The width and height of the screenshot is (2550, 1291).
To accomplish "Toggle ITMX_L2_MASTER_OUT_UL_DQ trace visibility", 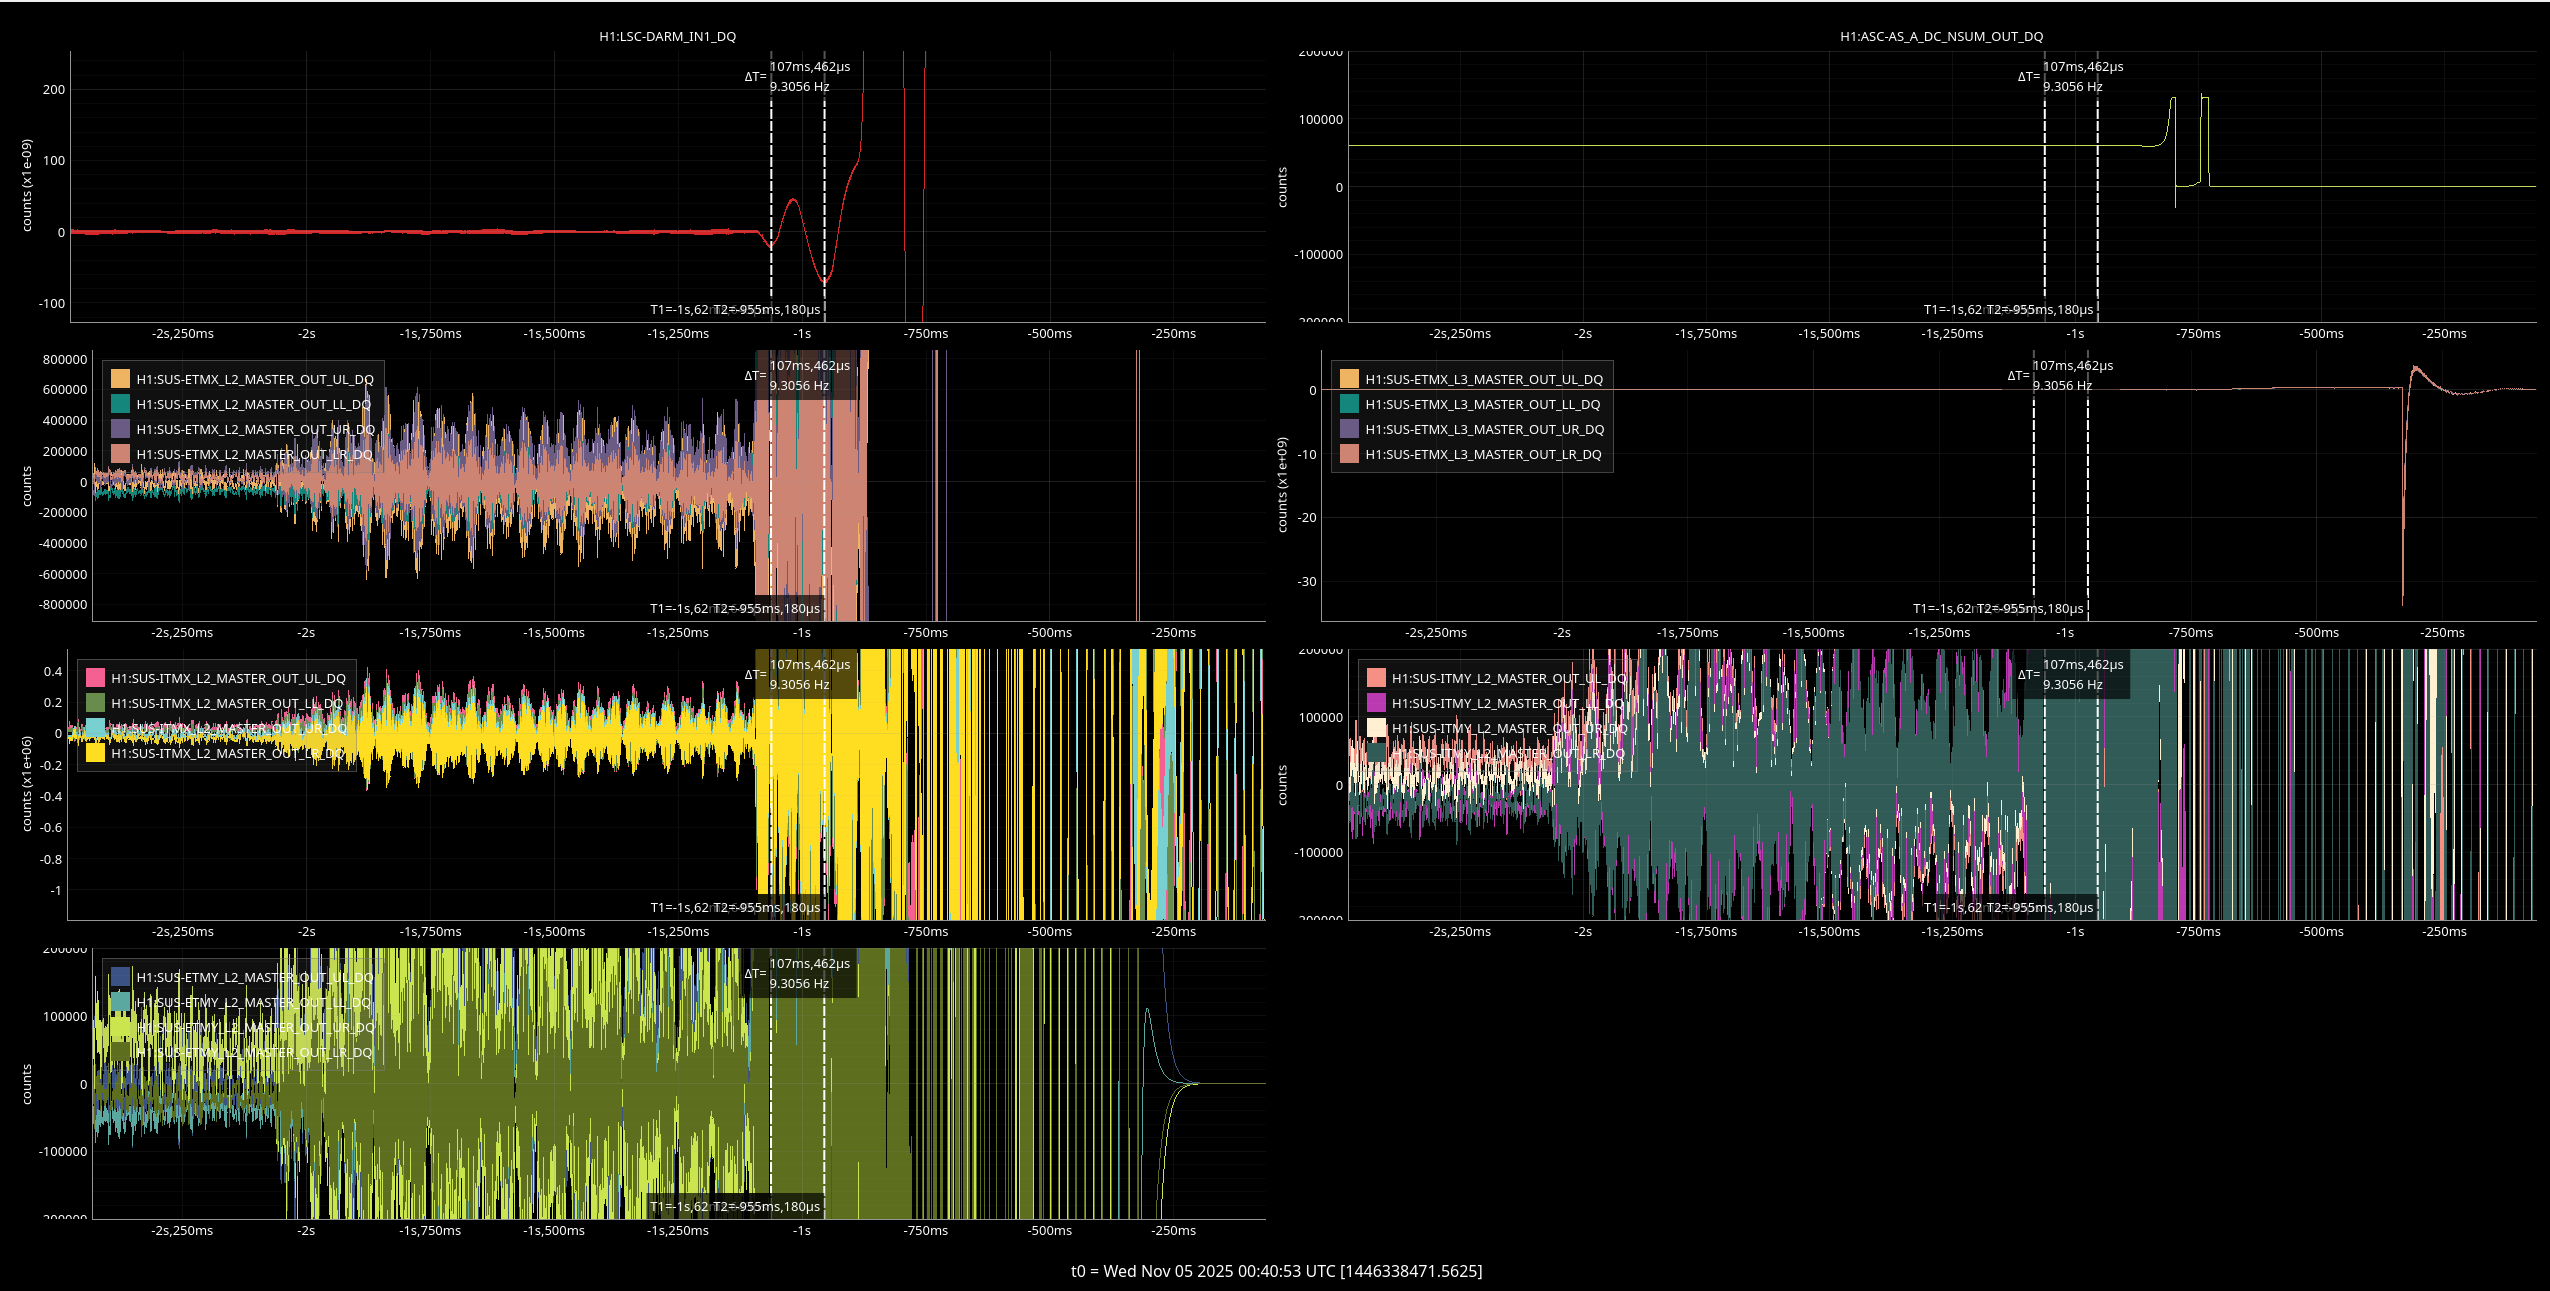I will point(228,679).
